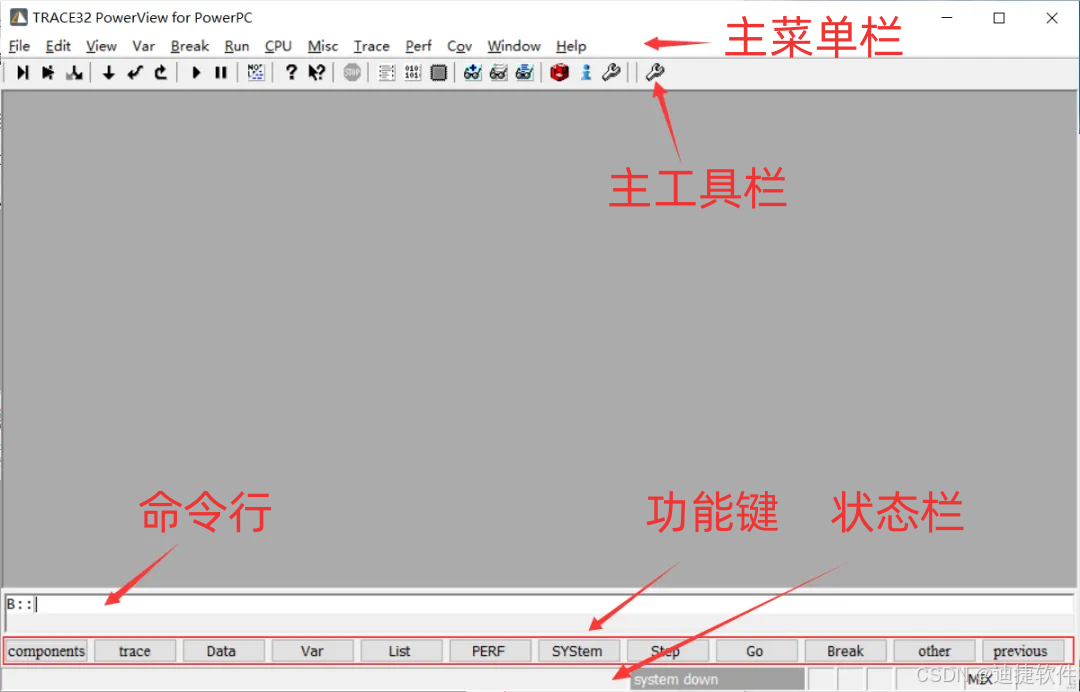This screenshot has width=1080, height=692.
Task: Click the red cube toolbar icon
Action: [x=559, y=72]
